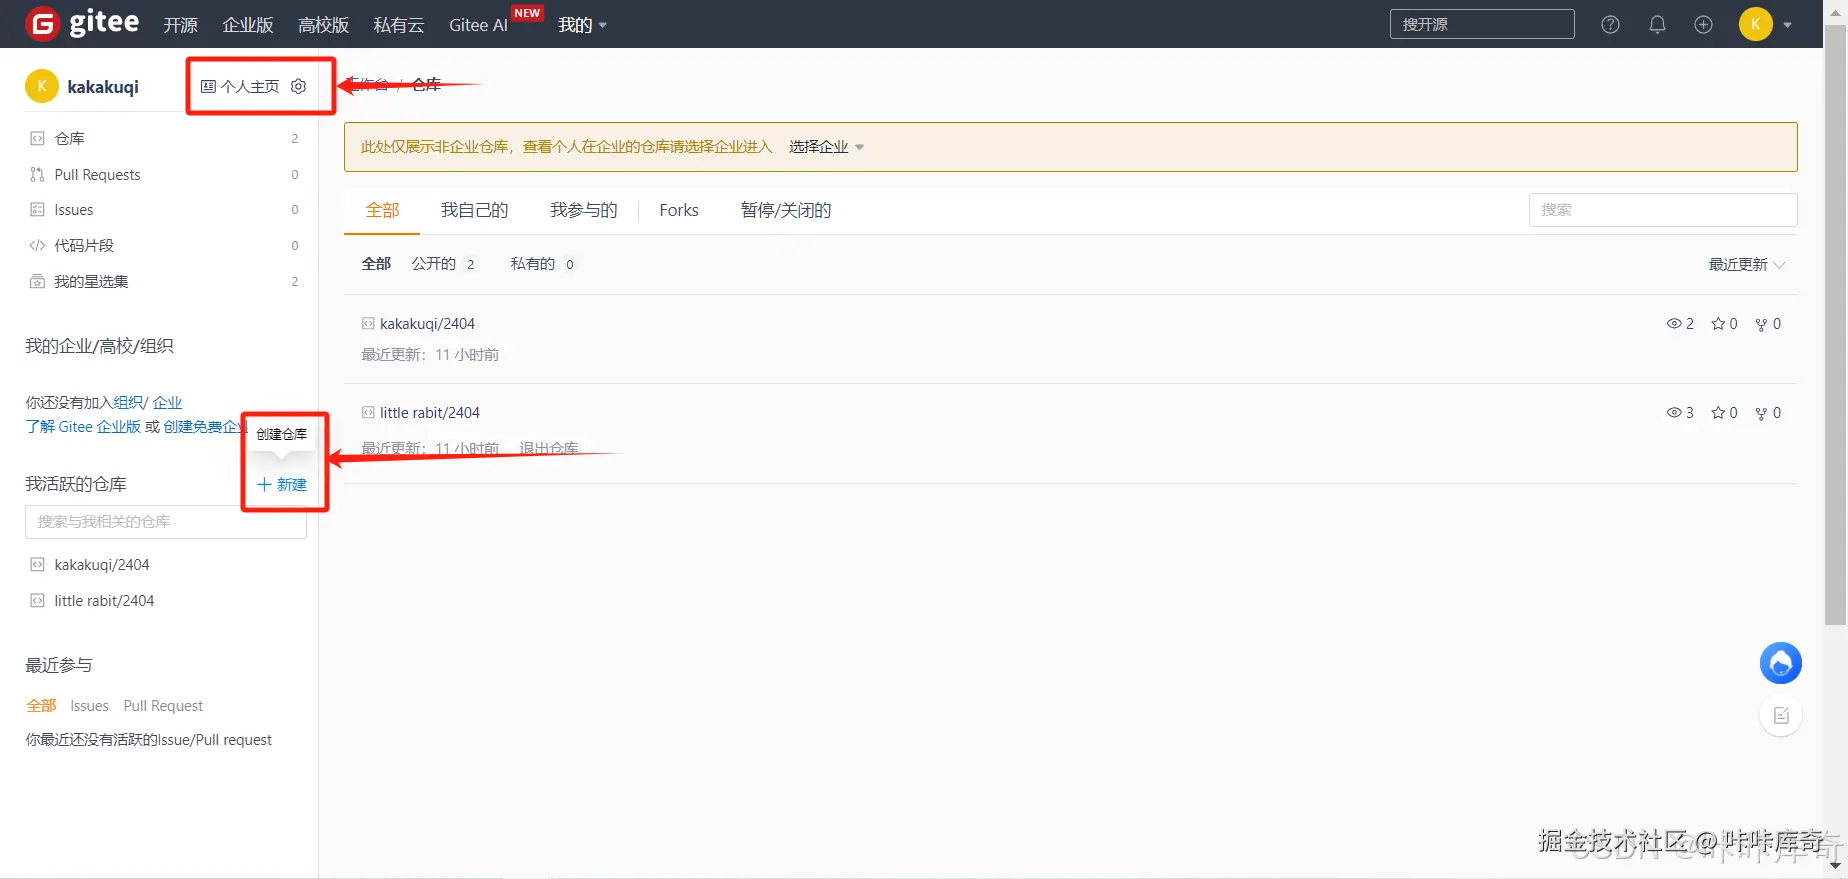Viewport: 1848px width, 879px height.
Task: Select the 全部 filter under 最近参与
Action: point(41,706)
